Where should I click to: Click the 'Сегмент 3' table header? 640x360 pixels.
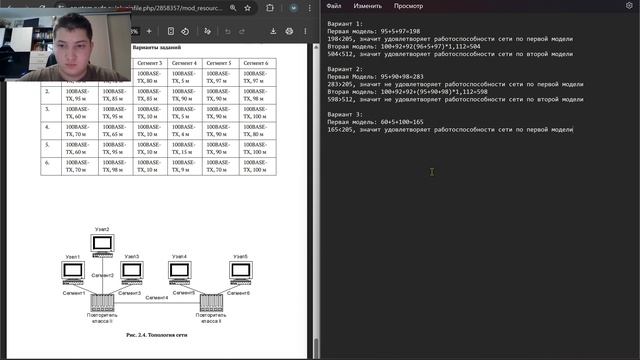point(150,63)
